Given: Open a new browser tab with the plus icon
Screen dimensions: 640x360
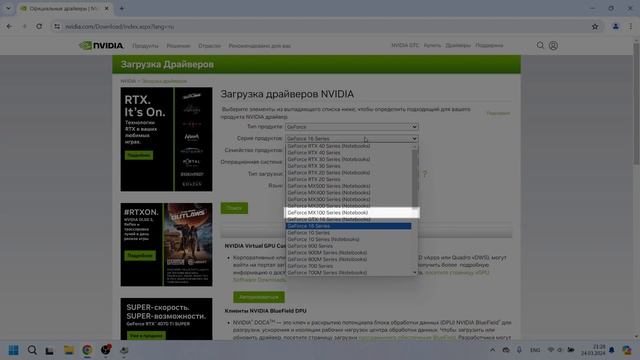Looking at the screenshot, I should click(122, 8).
